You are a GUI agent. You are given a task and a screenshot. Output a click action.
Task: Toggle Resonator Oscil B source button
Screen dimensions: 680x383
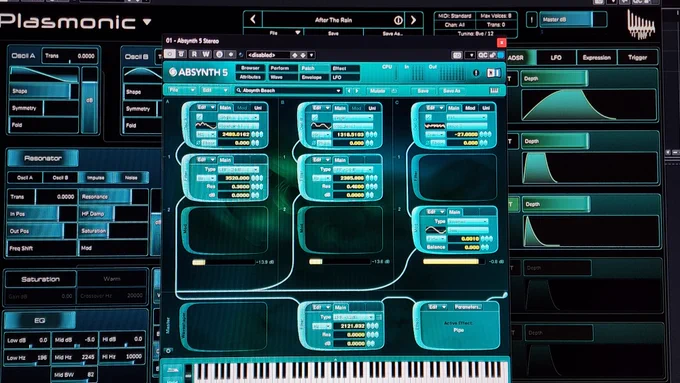point(60,177)
